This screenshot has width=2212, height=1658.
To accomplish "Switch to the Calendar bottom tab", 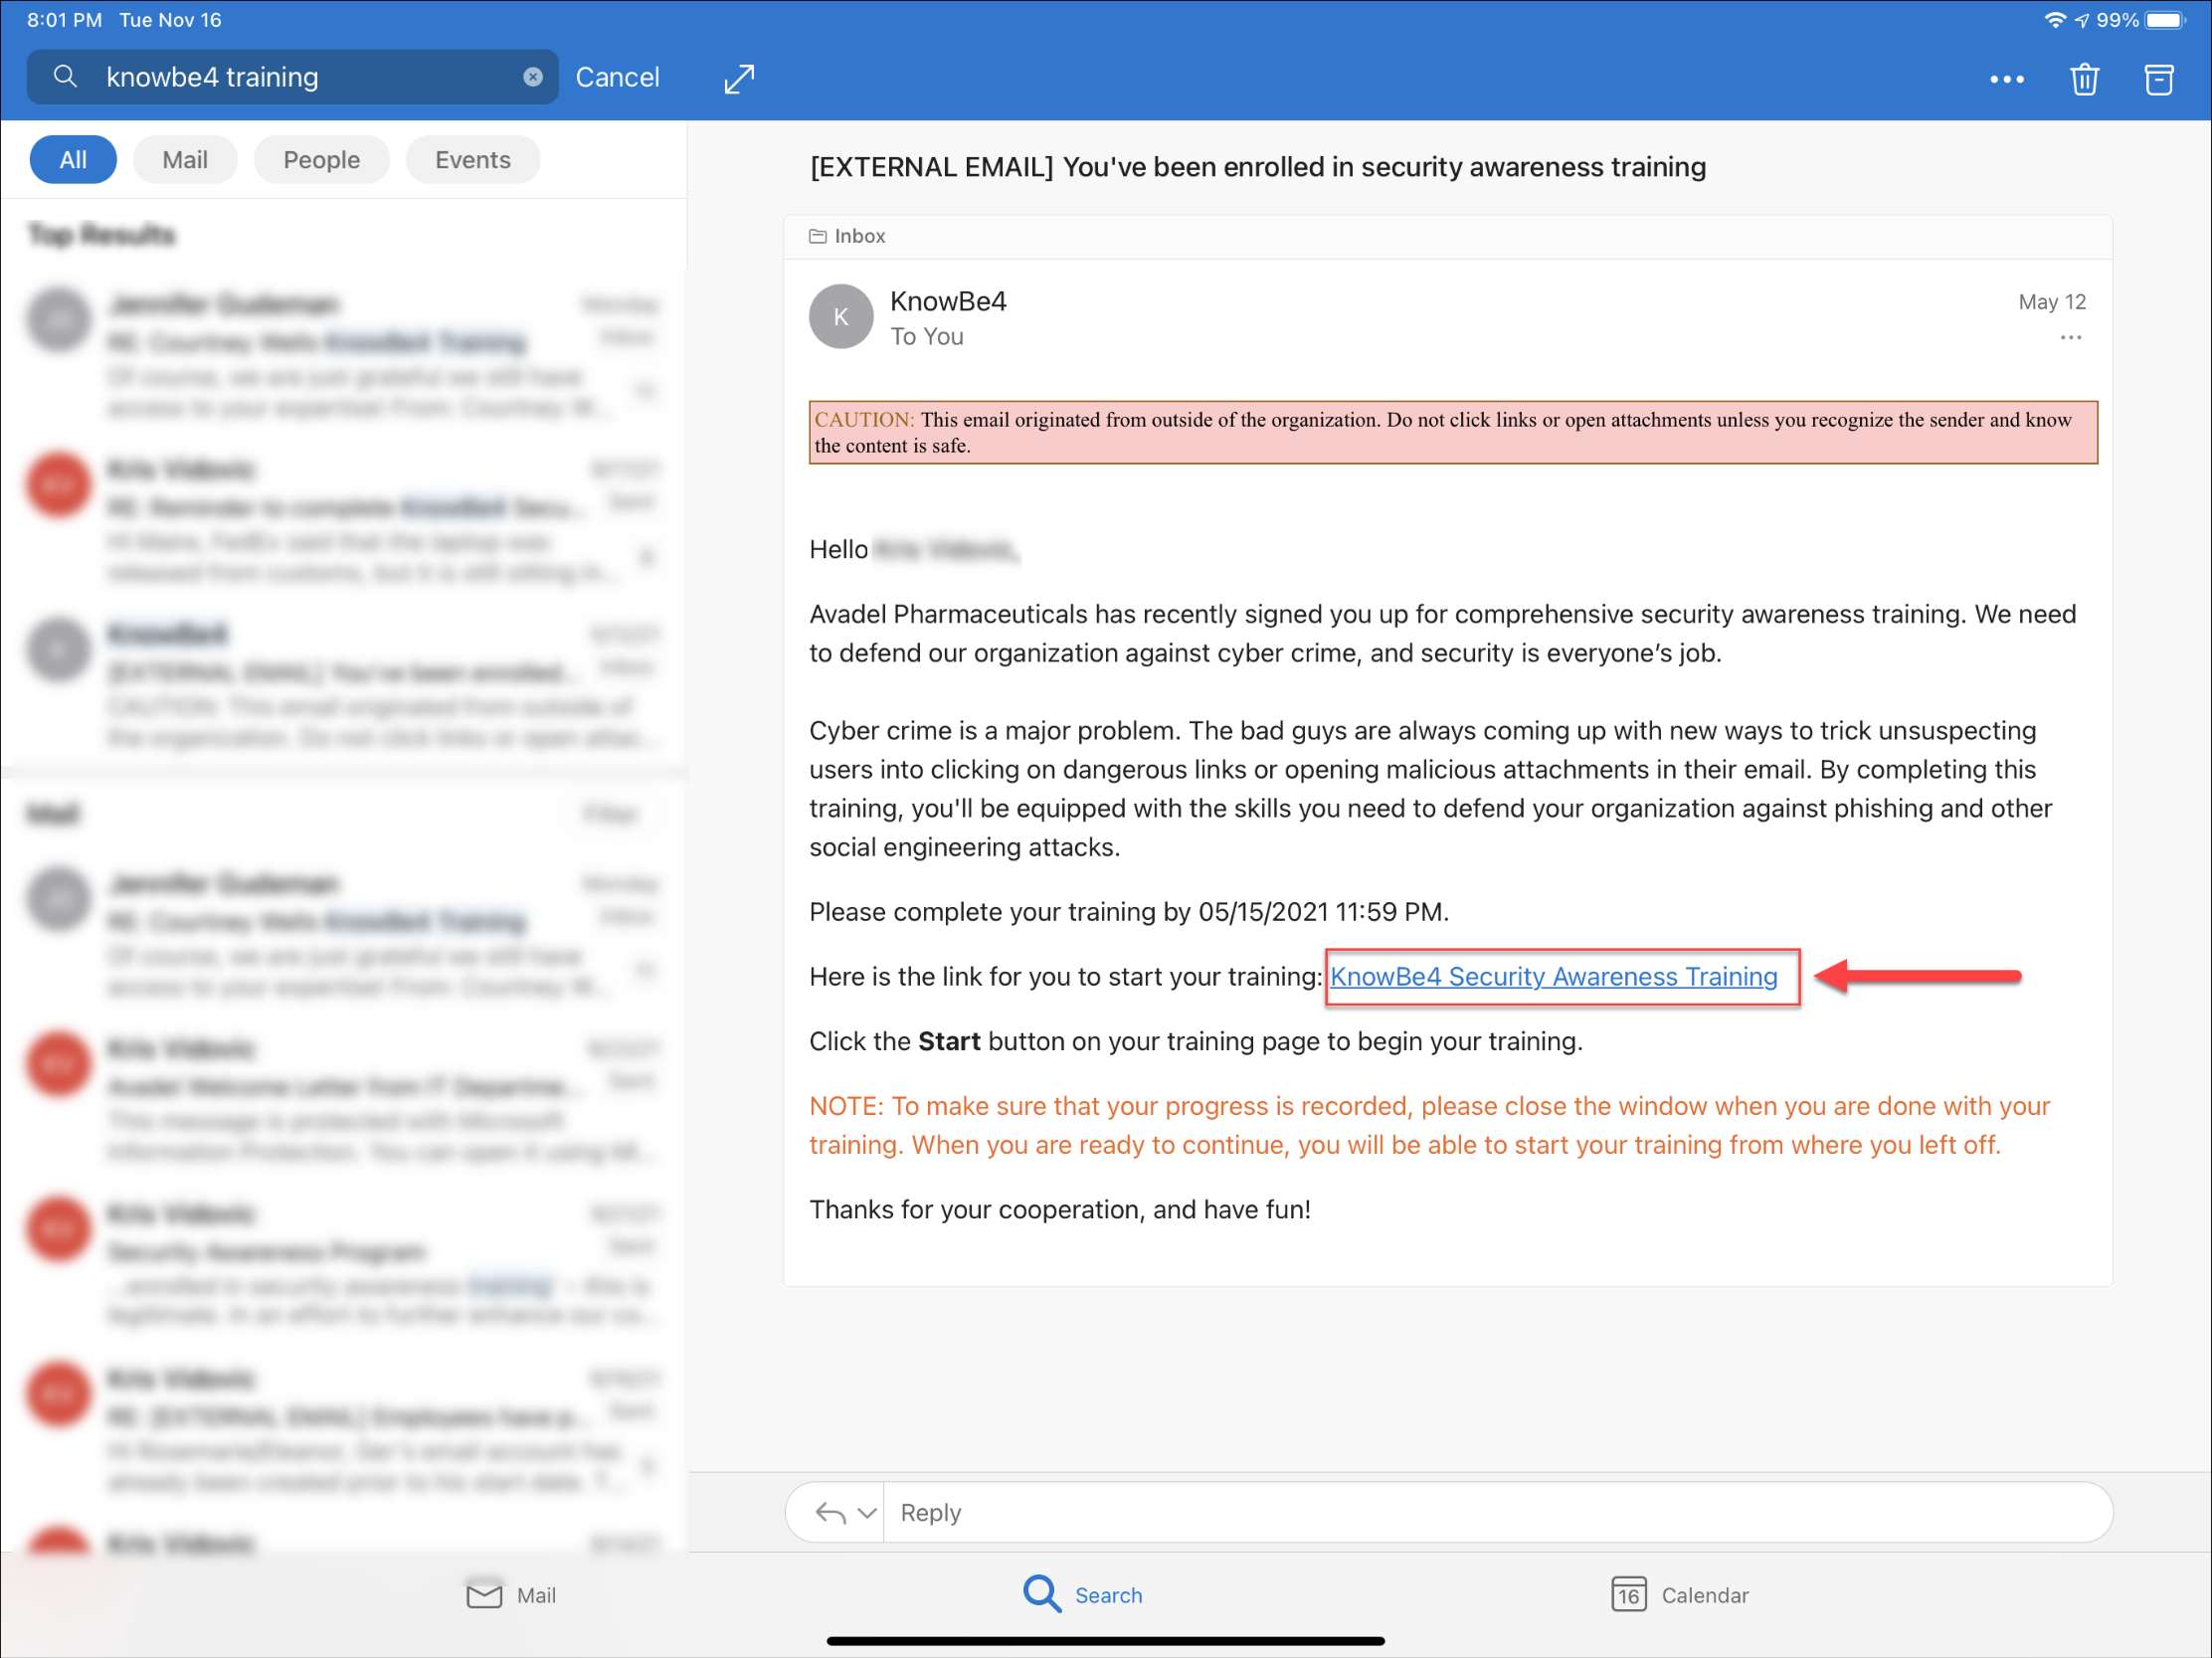I will click(1679, 1595).
